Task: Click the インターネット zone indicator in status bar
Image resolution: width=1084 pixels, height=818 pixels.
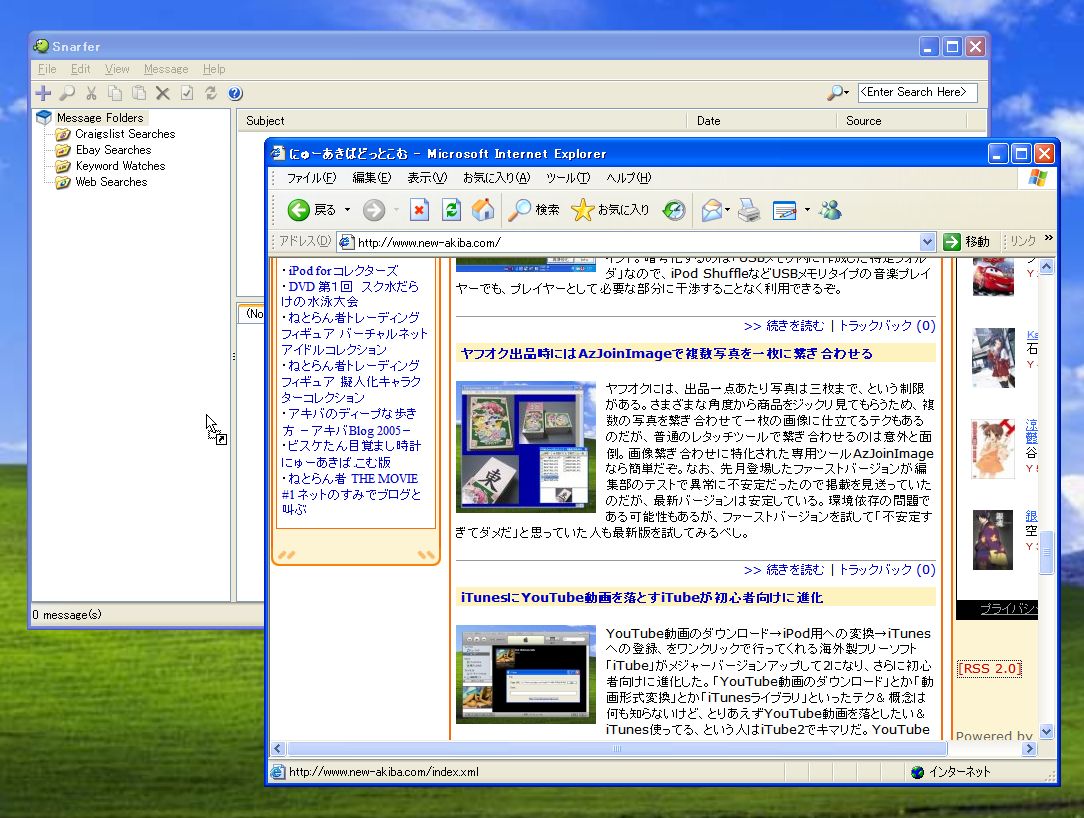Action: [951, 772]
